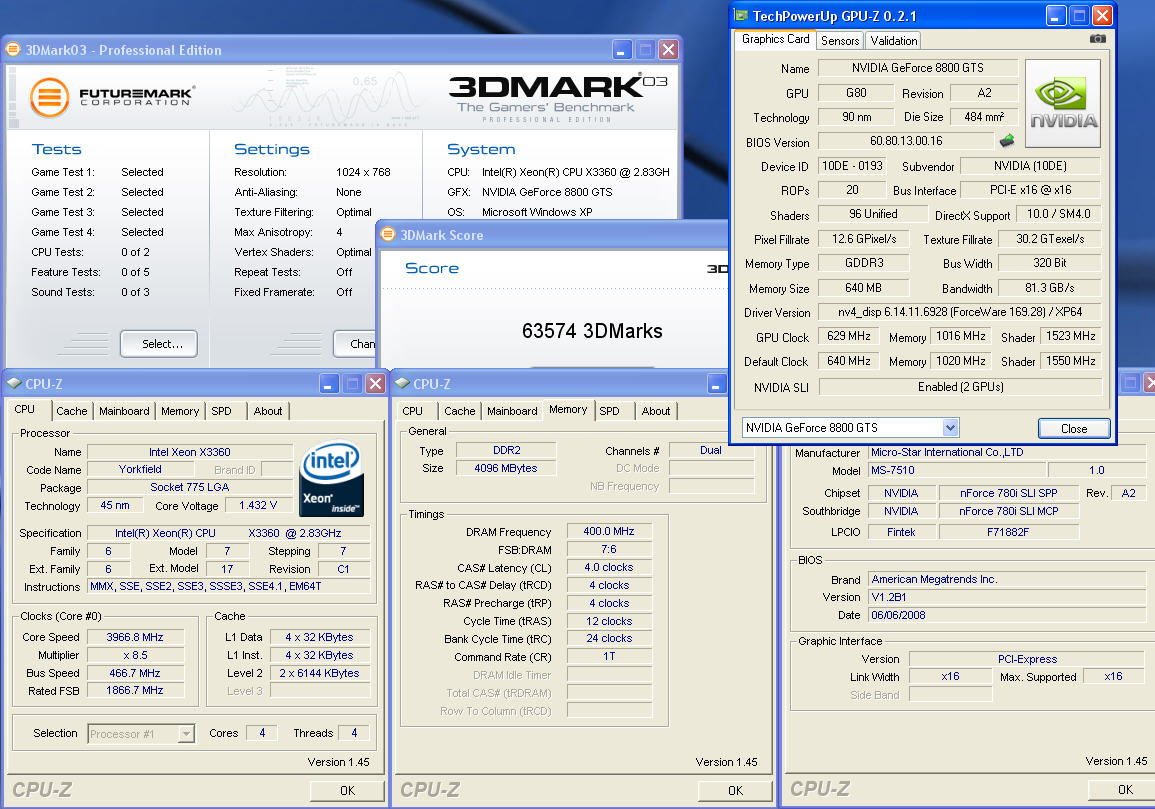
Task: Select the Graphics Card tab in GPU-Z
Action: 775,39
